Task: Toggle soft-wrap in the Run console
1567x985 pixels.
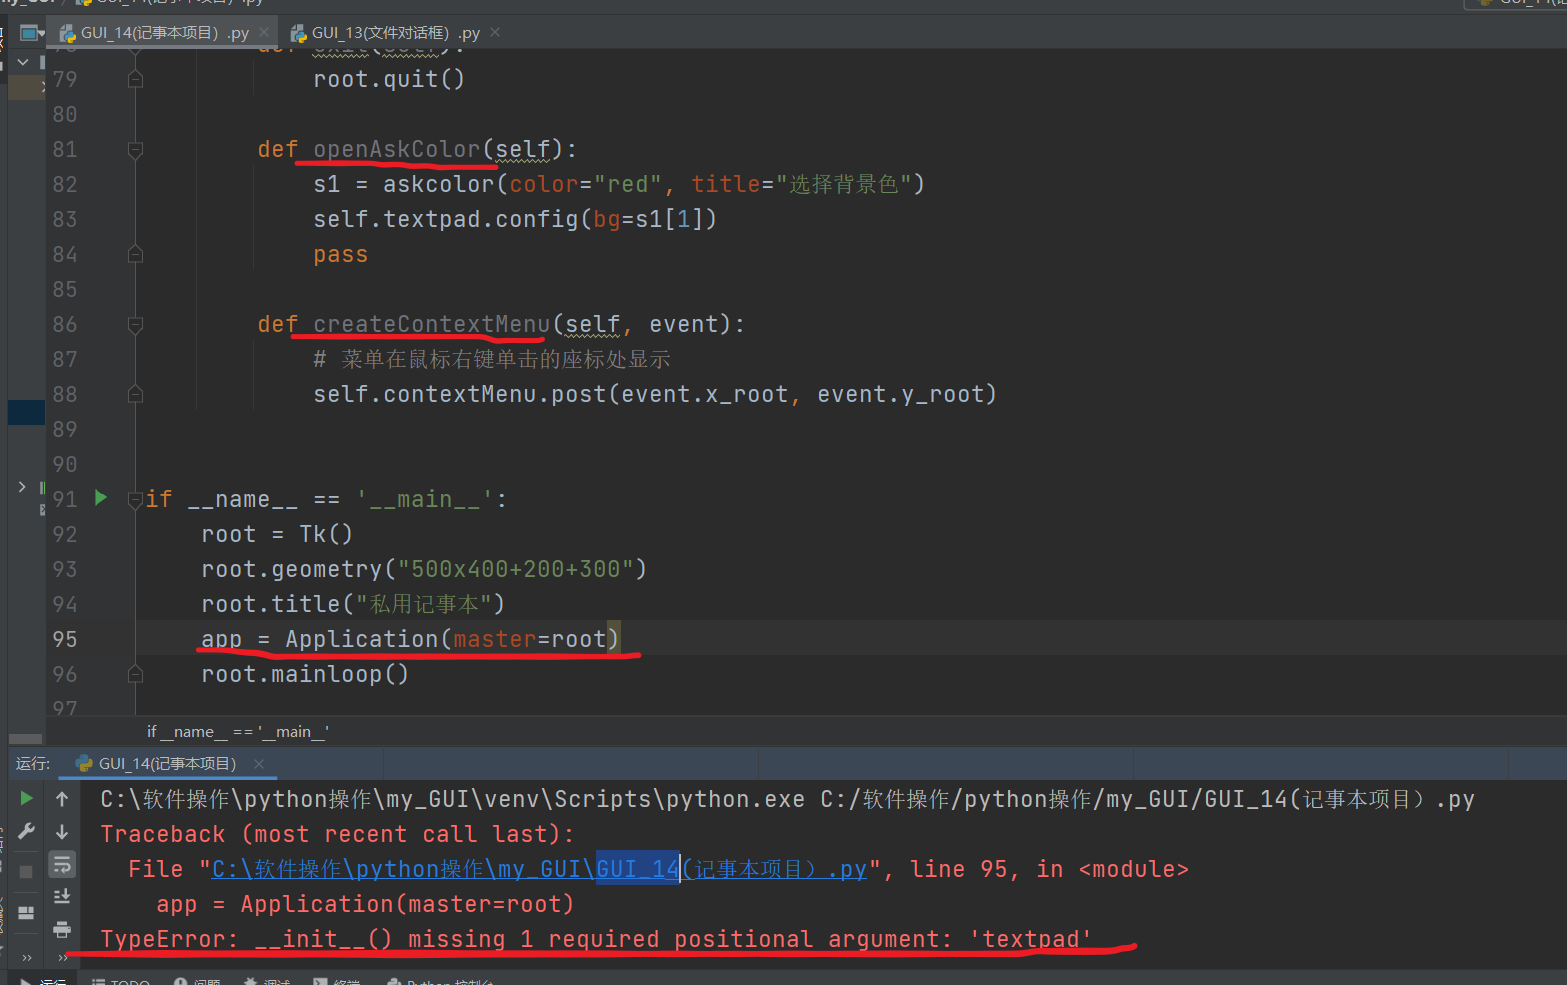Action: [62, 864]
